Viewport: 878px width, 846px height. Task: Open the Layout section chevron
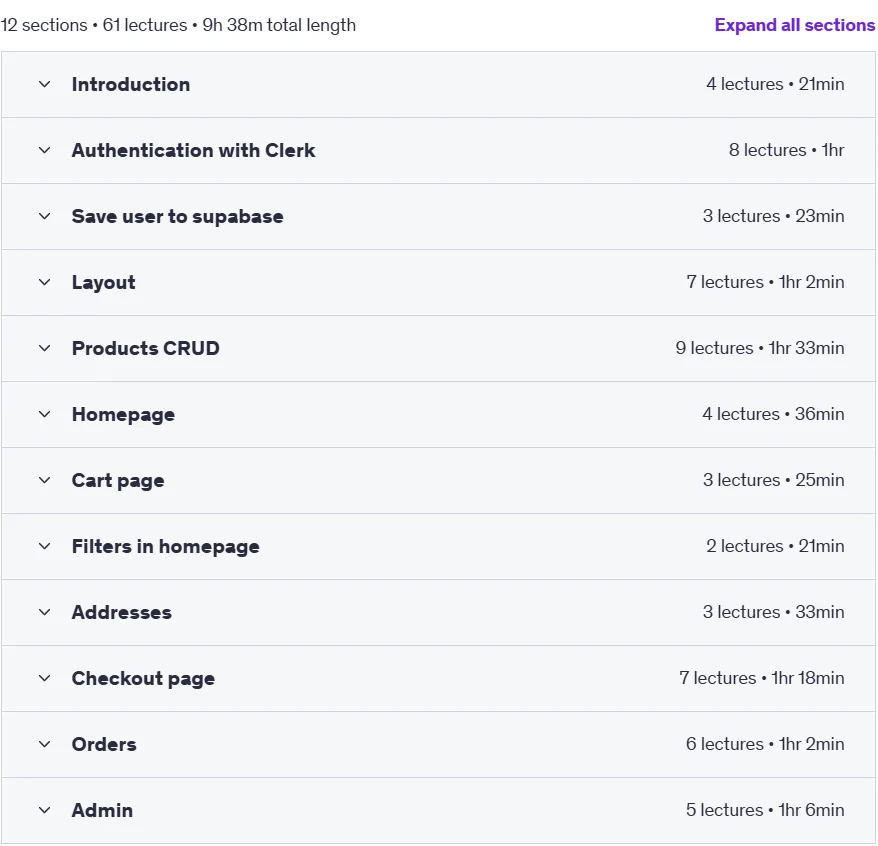coord(45,282)
